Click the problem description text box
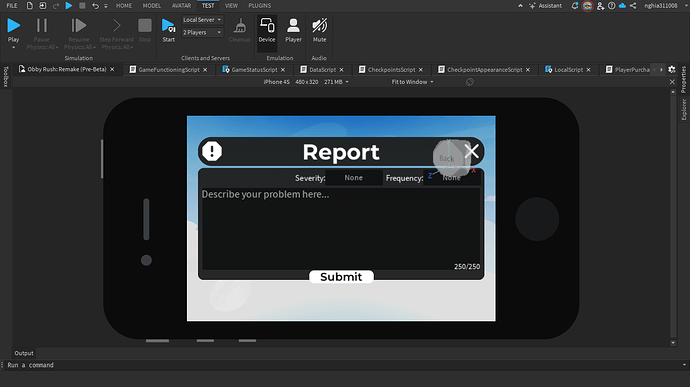690x387 pixels. pyautogui.click(x=341, y=229)
